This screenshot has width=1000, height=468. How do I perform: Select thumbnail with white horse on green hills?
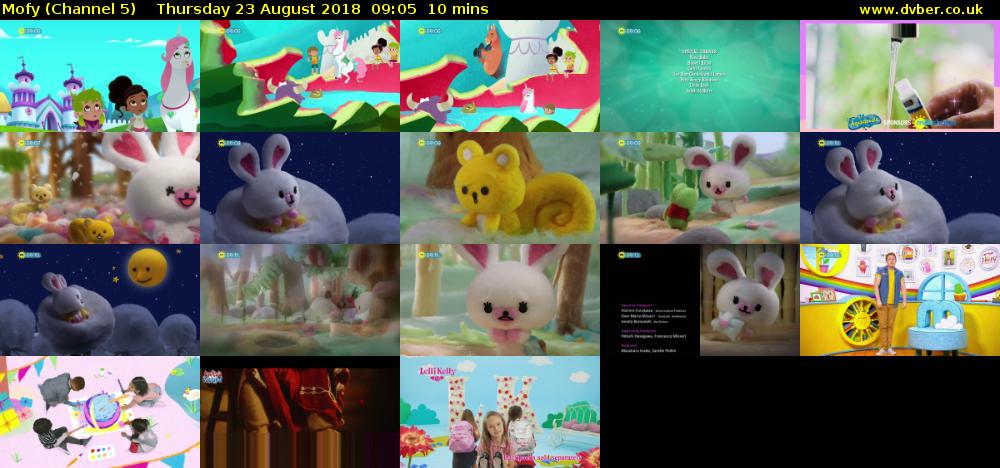click(x=300, y=76)
